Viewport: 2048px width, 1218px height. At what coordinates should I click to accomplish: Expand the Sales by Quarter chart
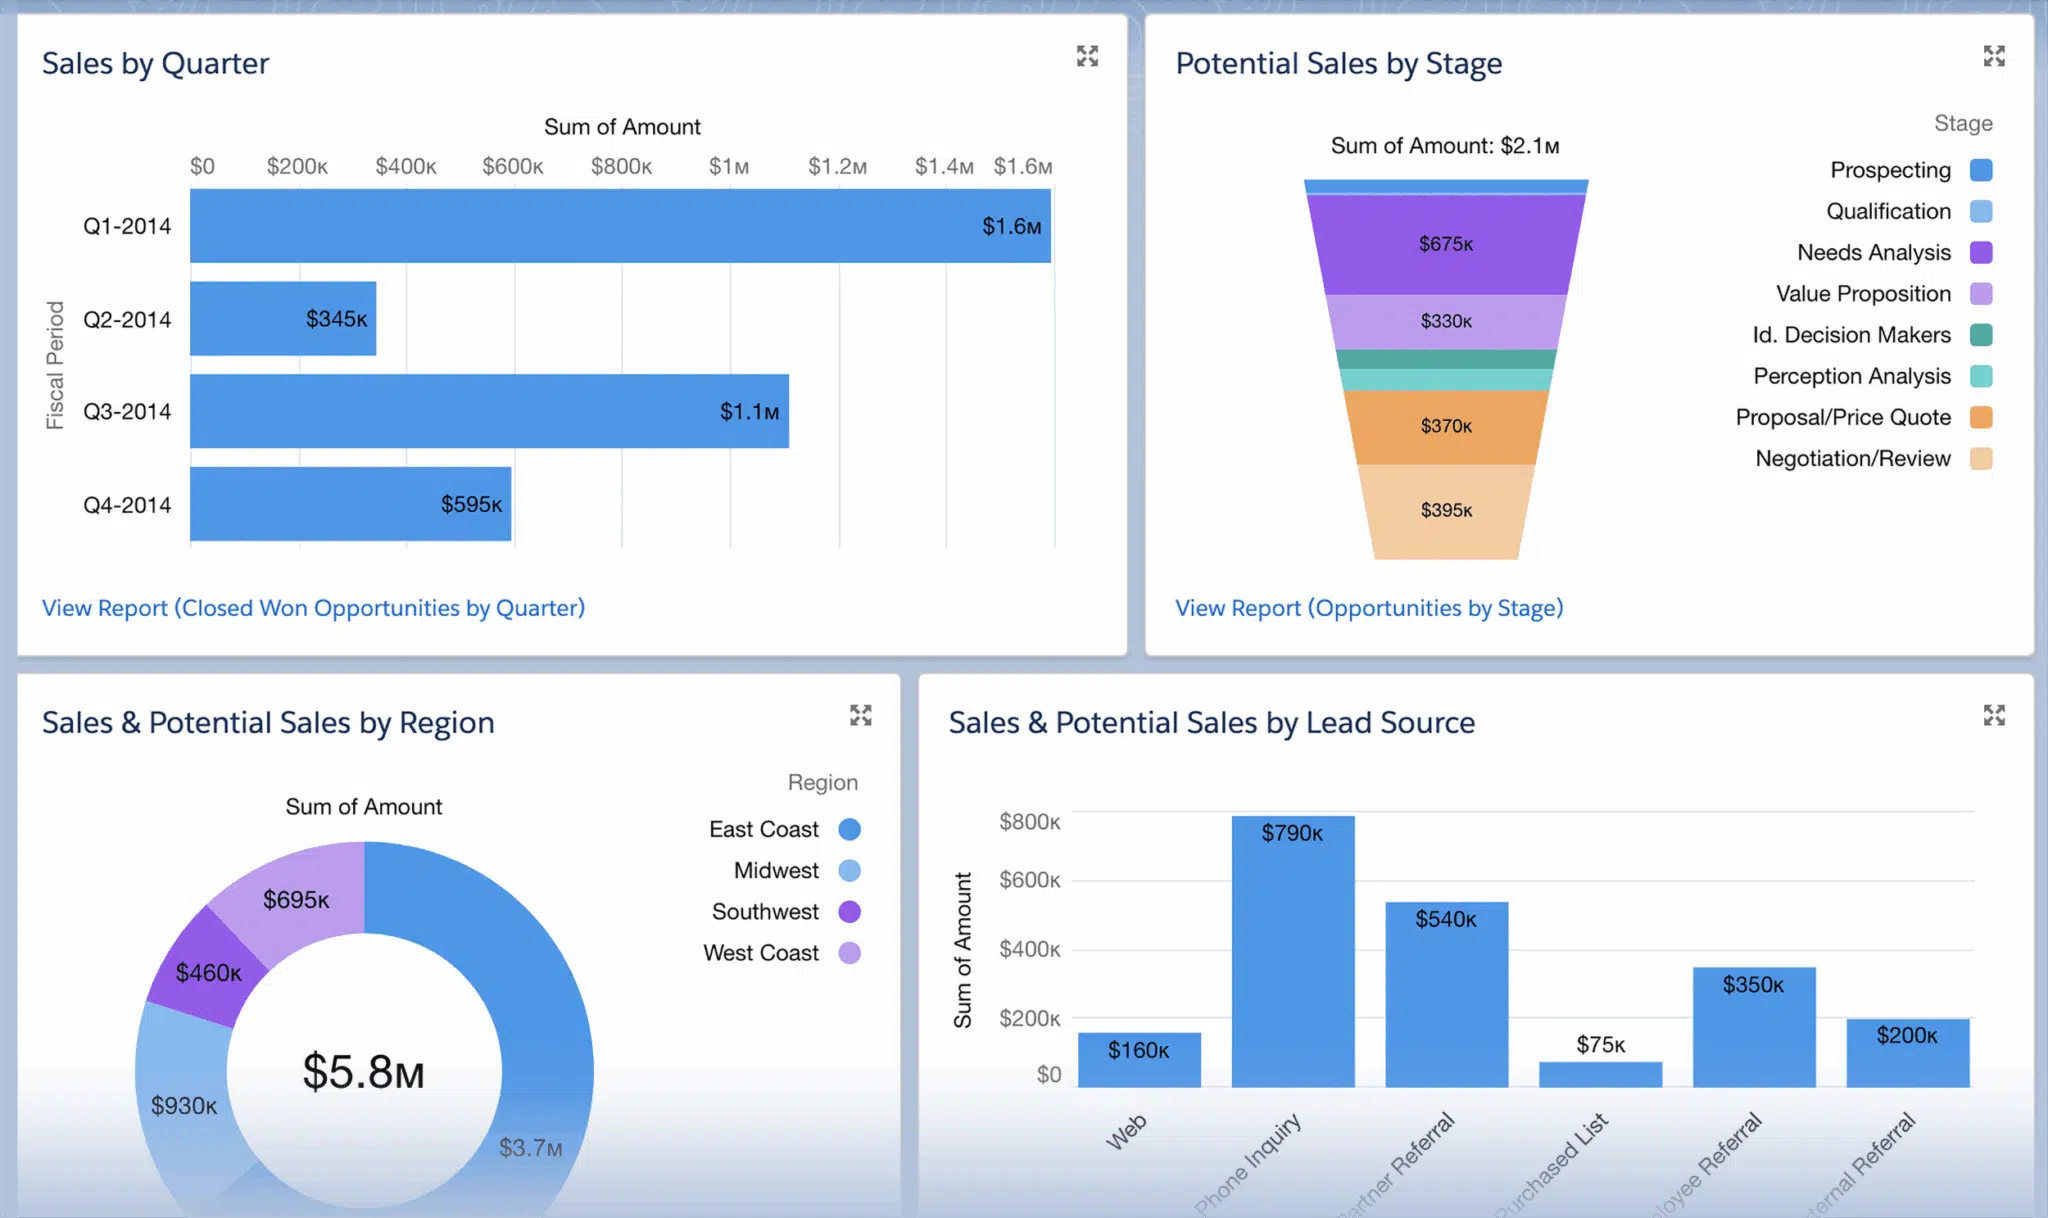[x=1087, y=56]
